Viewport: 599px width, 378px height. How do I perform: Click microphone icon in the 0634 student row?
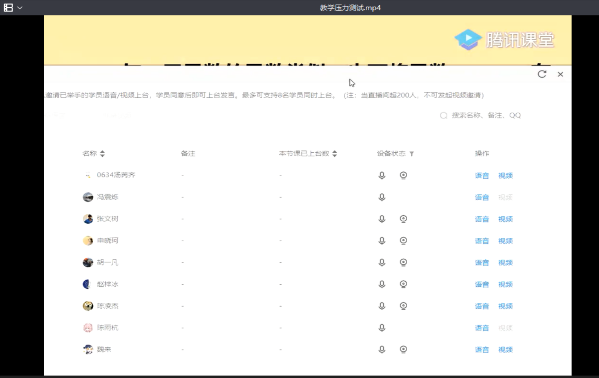pos(382,175)
